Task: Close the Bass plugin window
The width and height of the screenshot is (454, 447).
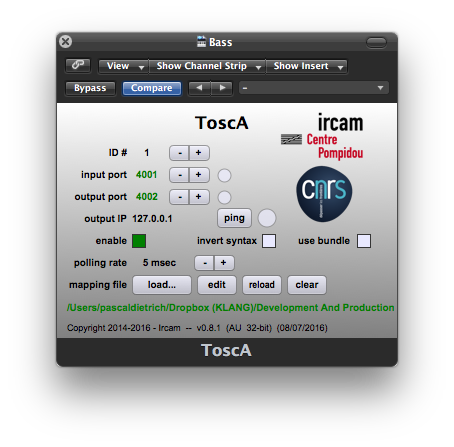Action: point(65,42)
